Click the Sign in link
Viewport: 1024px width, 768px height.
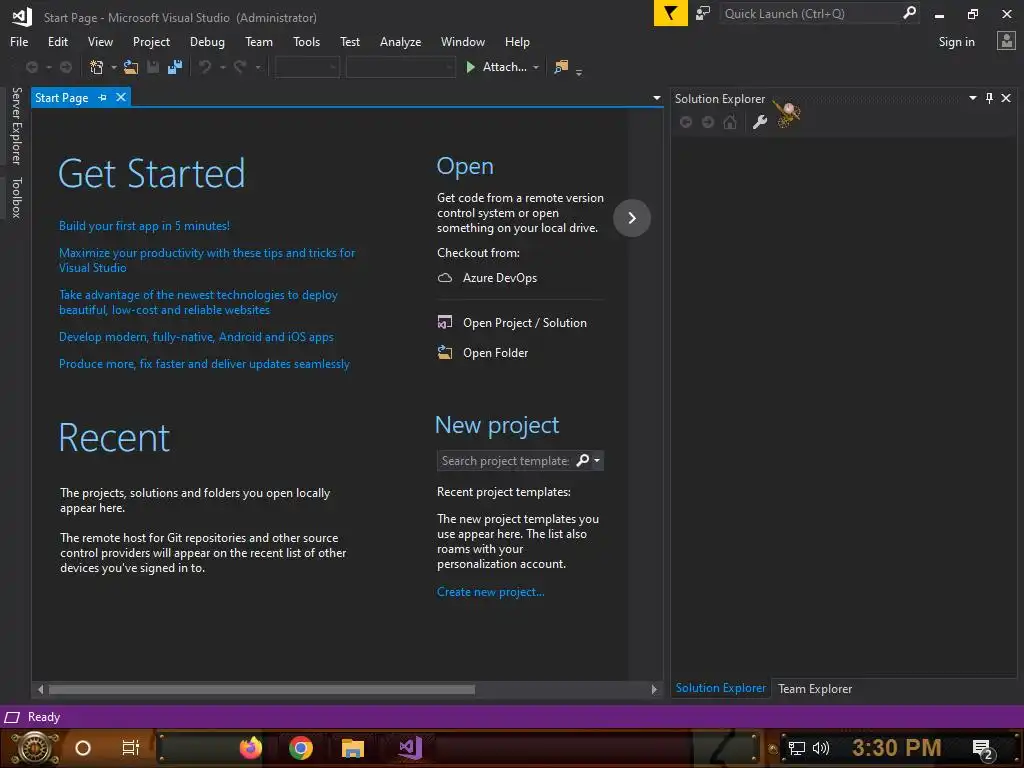[956, 41]
